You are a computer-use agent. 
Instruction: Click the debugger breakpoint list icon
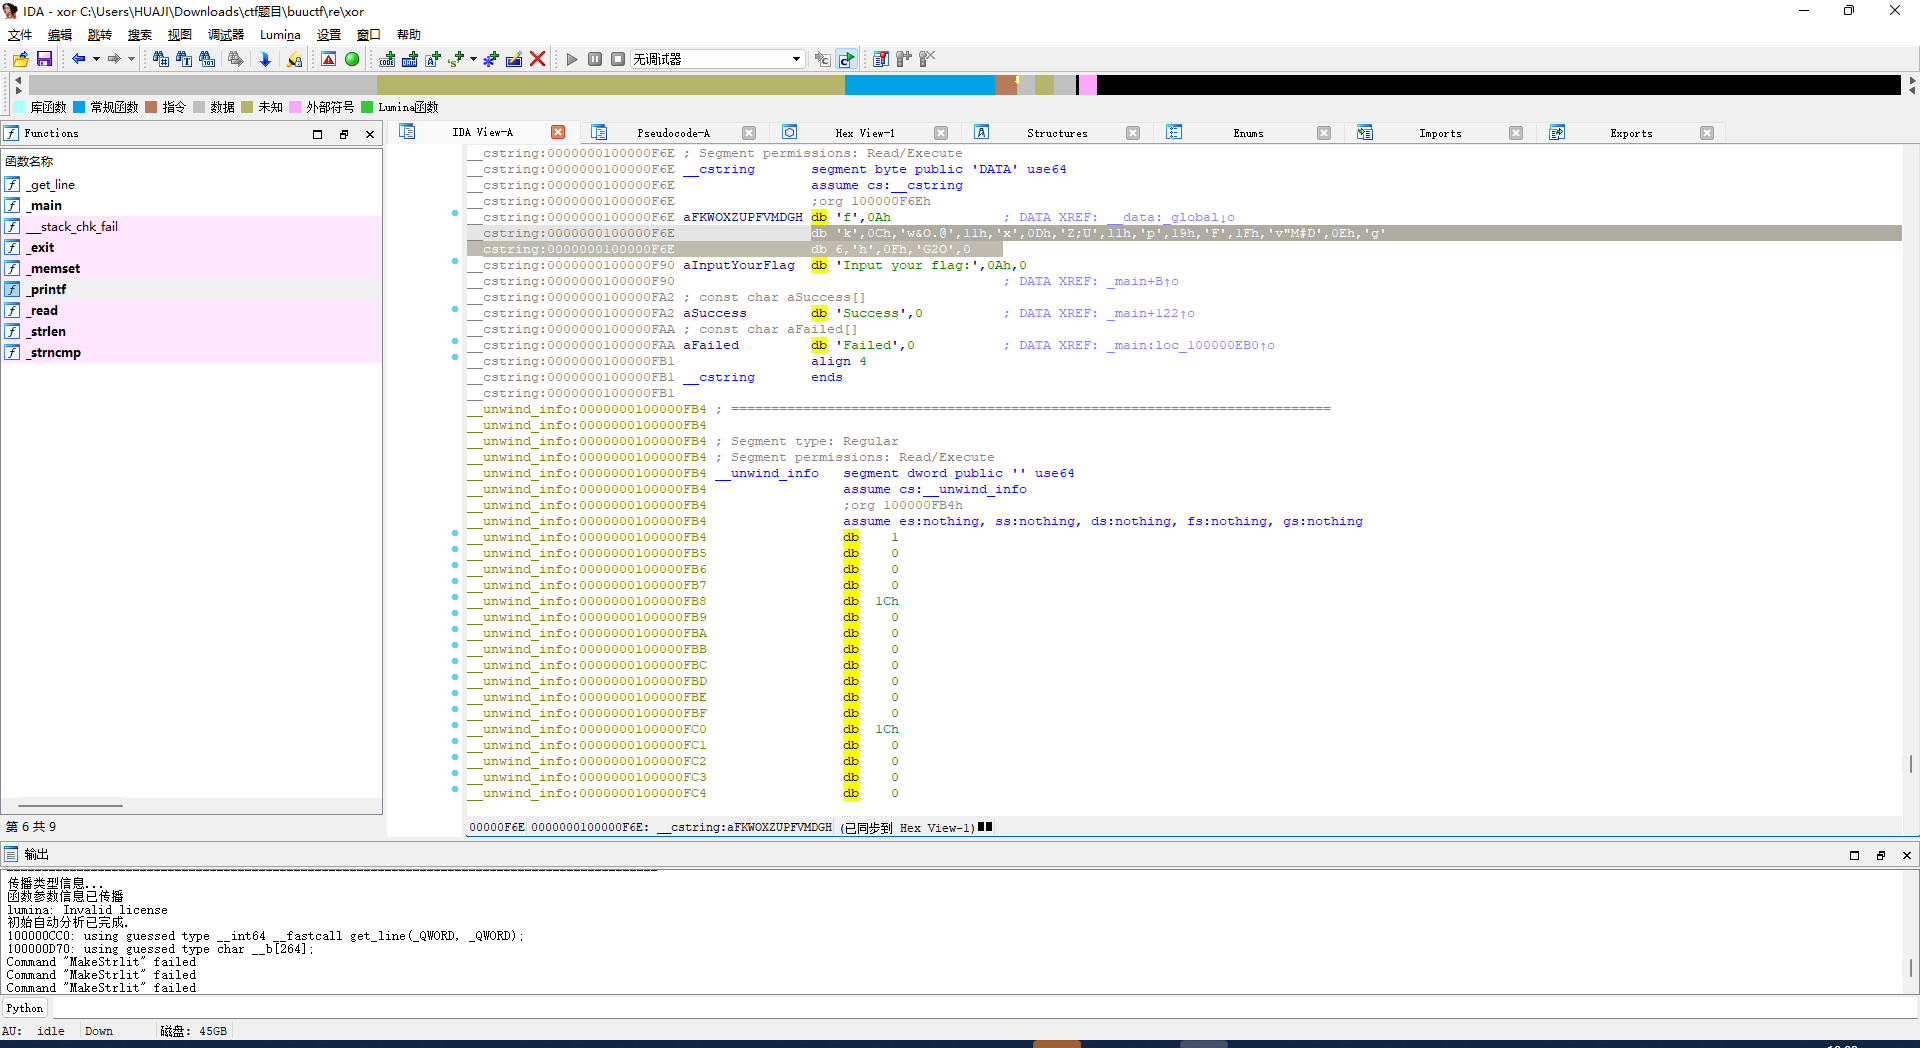point(880,59)
